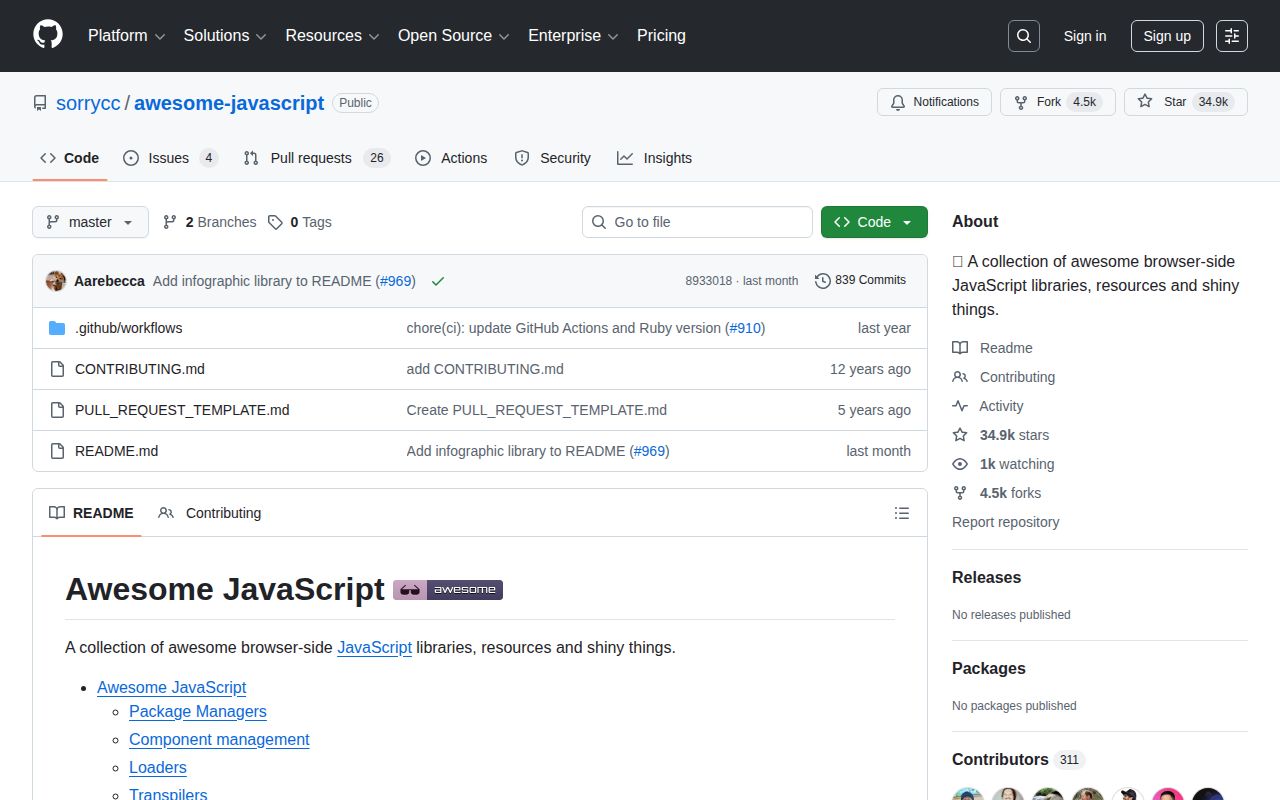The height and width of the screenshot is (800, 1280).
Task: Open the command palette icon beside Sign up
Action: (1231, 36)
